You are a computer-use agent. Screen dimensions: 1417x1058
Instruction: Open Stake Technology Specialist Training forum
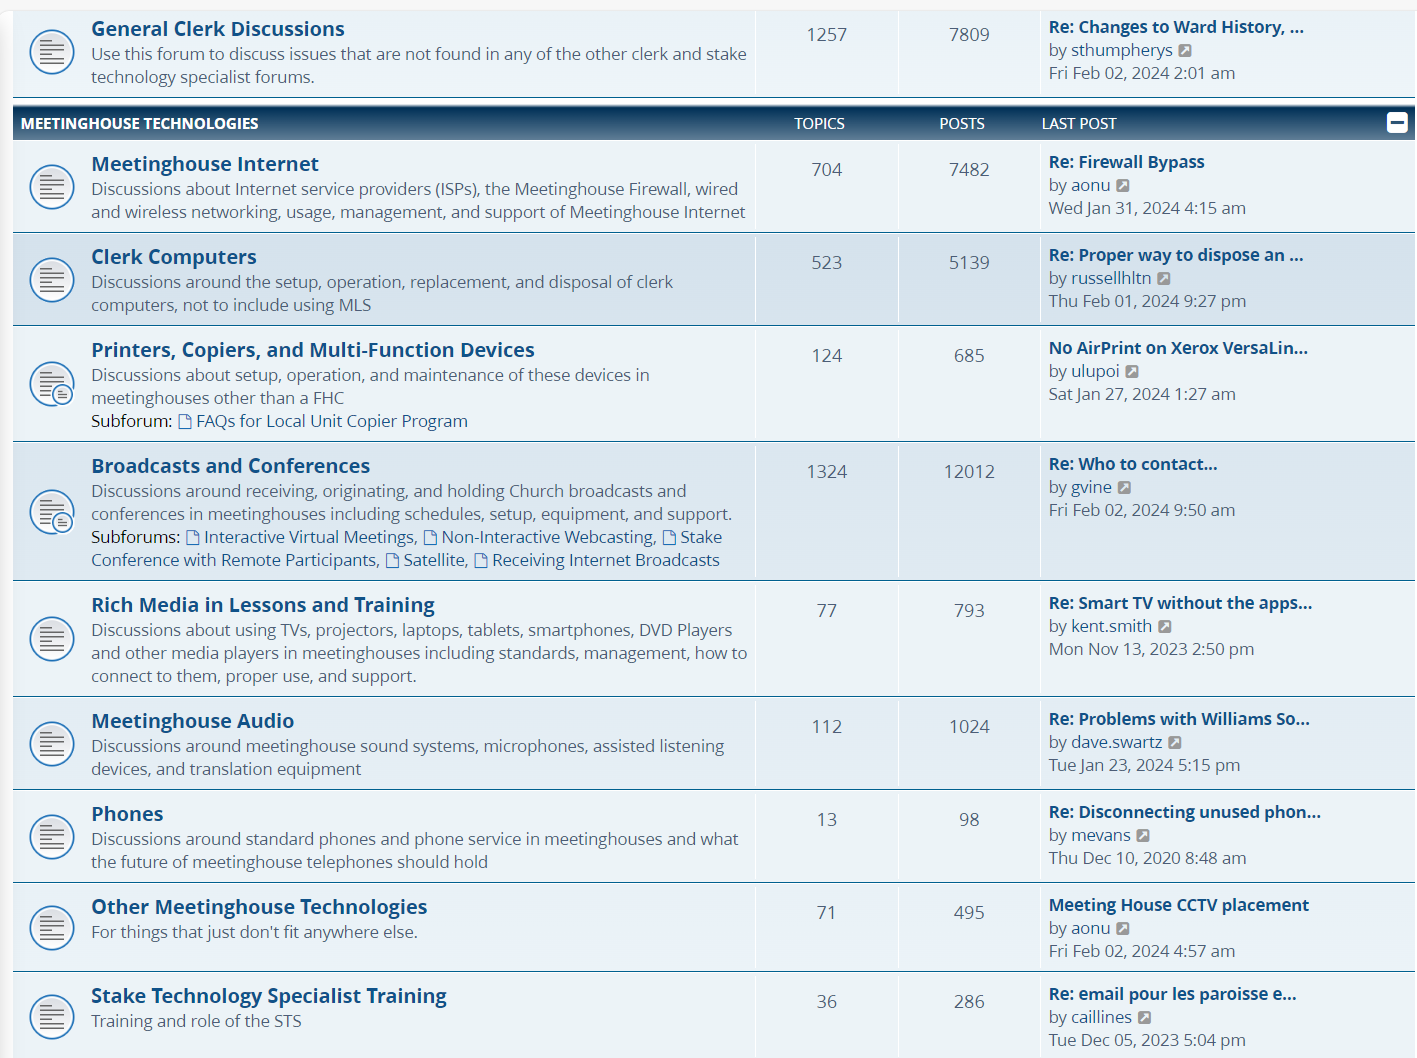coord(269,996)
